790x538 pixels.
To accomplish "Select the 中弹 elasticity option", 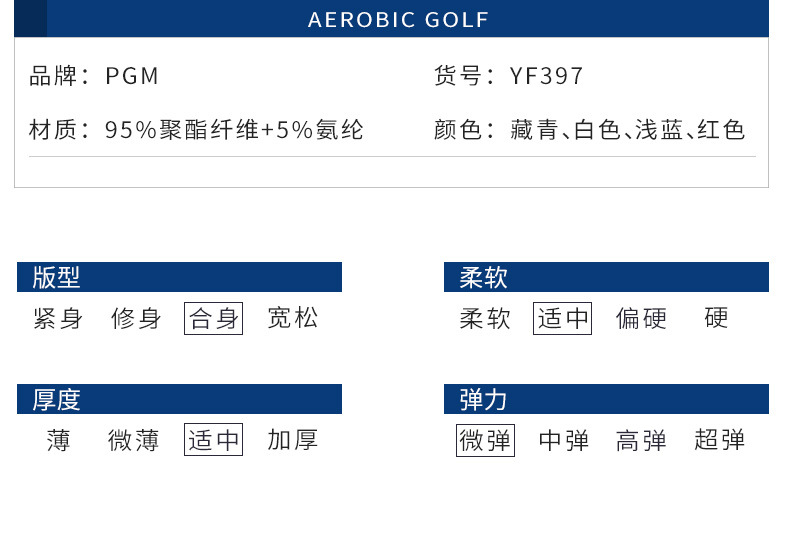I will pyautogui.click(x=564, y=440).
